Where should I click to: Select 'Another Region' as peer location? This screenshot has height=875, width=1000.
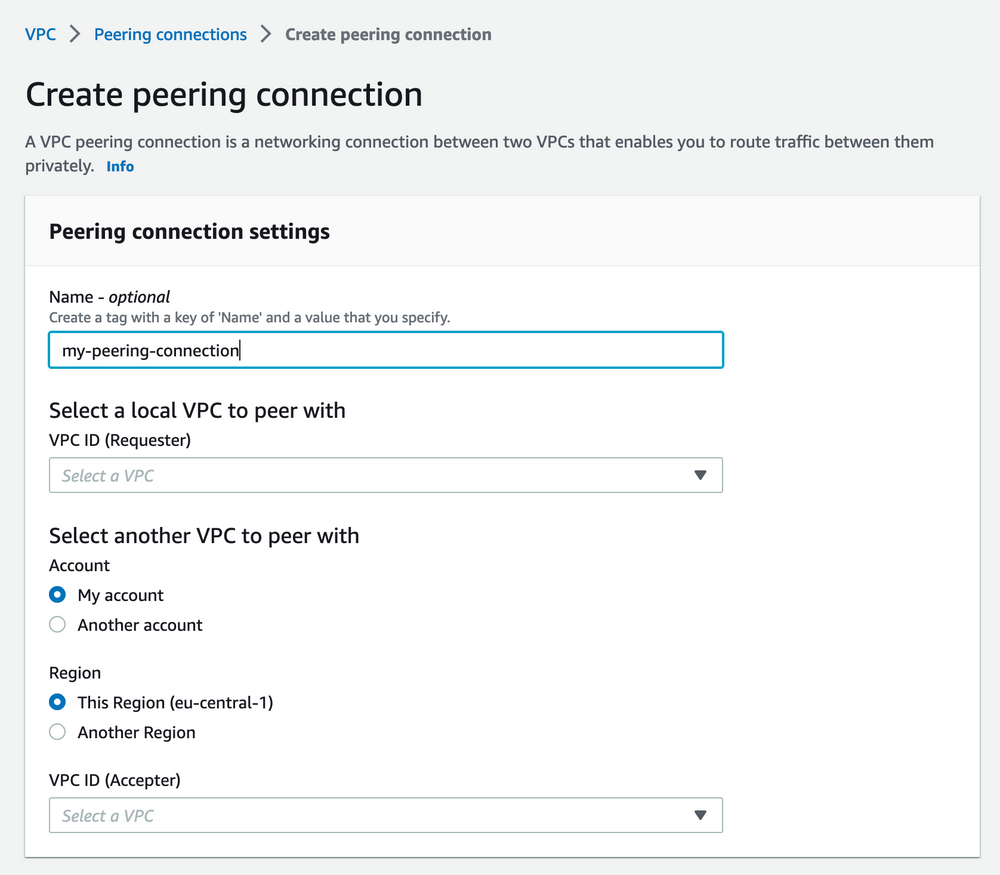click(57, 732)
